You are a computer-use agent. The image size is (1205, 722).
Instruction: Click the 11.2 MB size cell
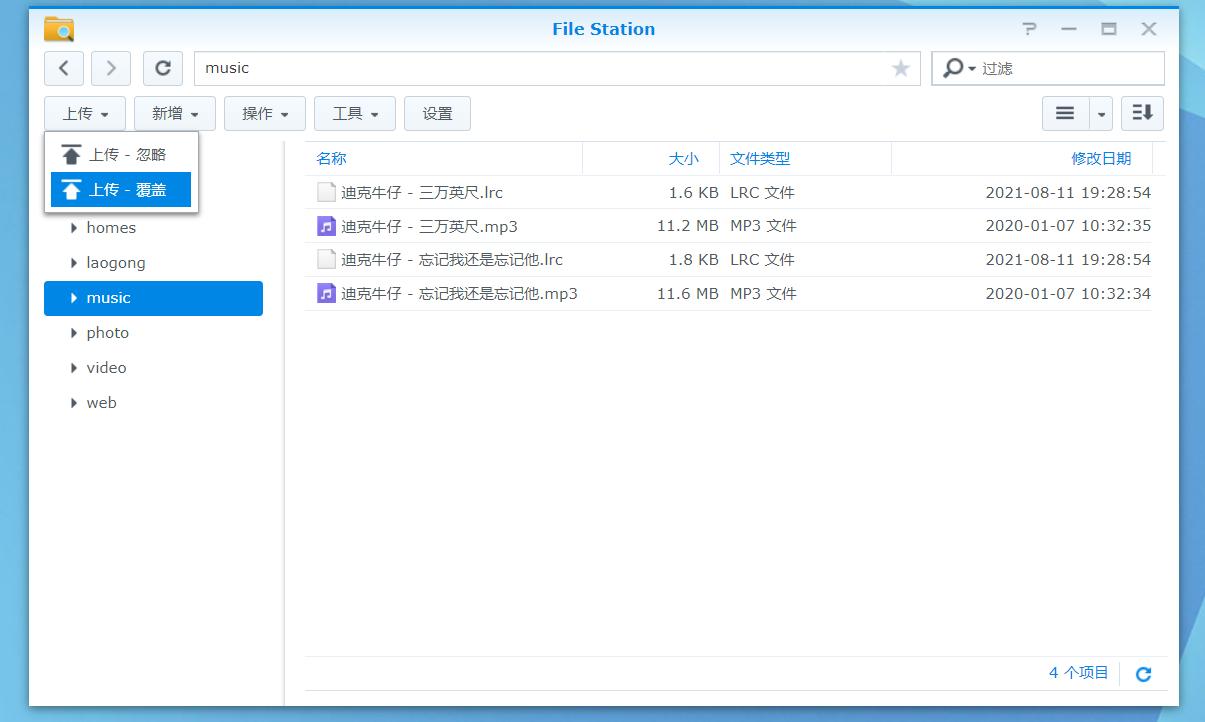[x=688, y=226]
